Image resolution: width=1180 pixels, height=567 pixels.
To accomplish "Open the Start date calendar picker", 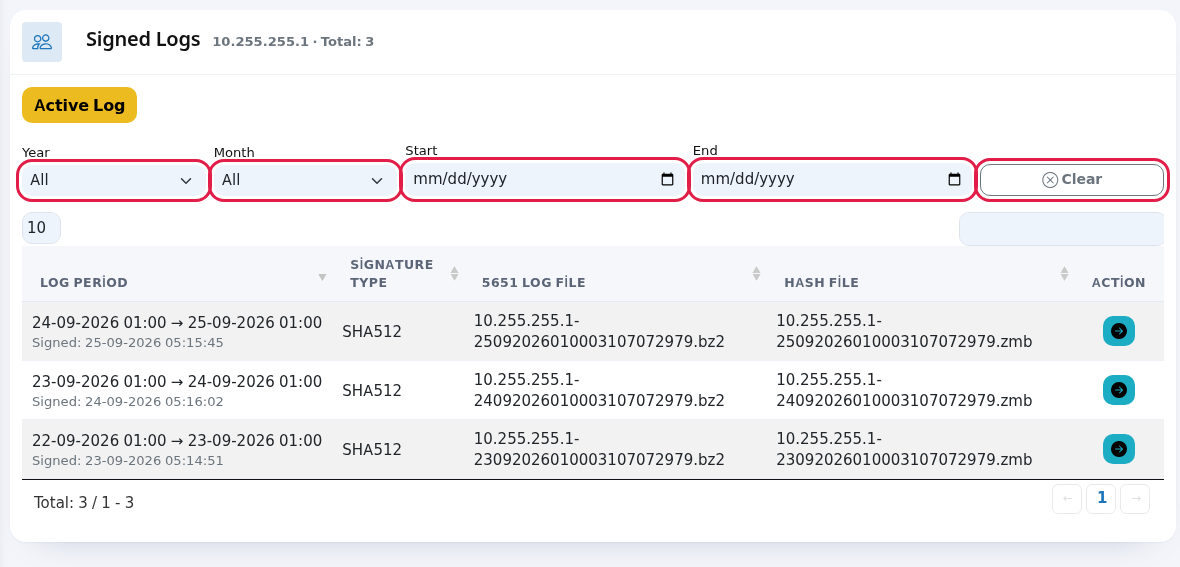I will (x=668, y=179).
